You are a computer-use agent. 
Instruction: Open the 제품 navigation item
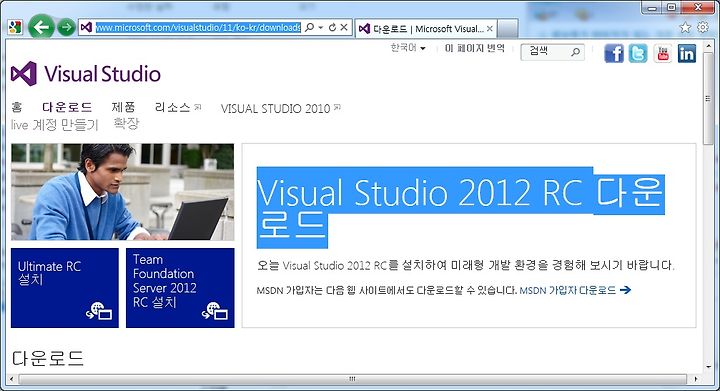coord(124,107)
